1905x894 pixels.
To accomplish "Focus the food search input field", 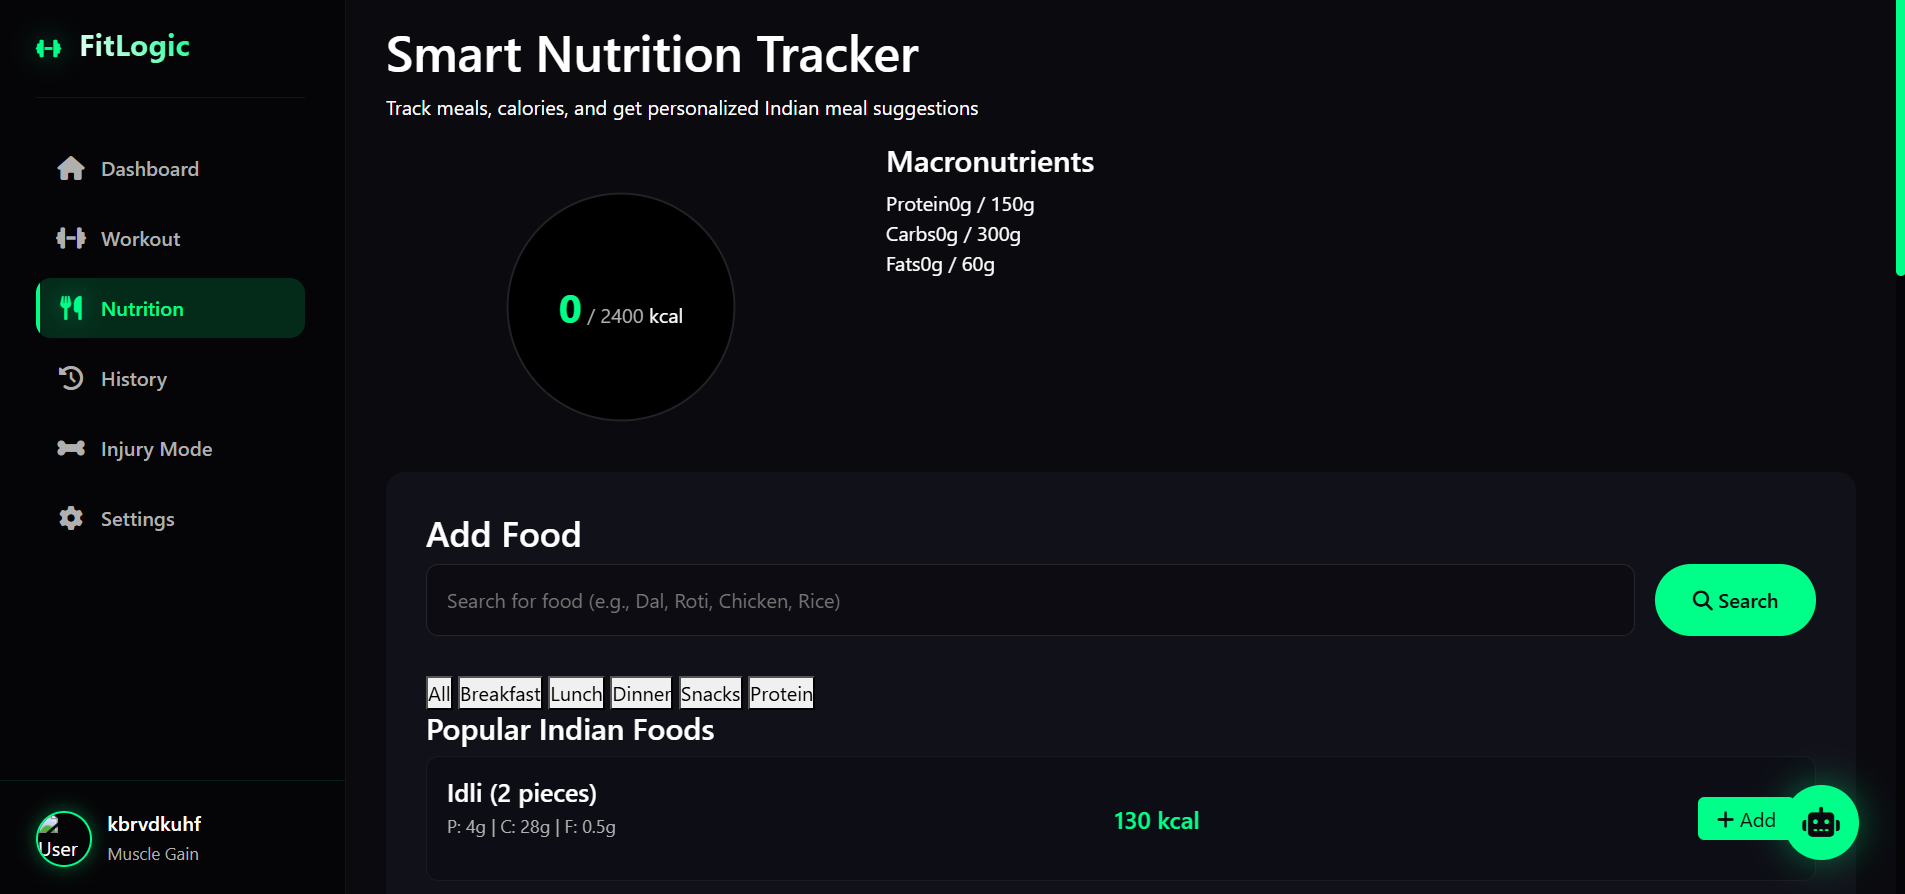I will (x=1030, y=600).
